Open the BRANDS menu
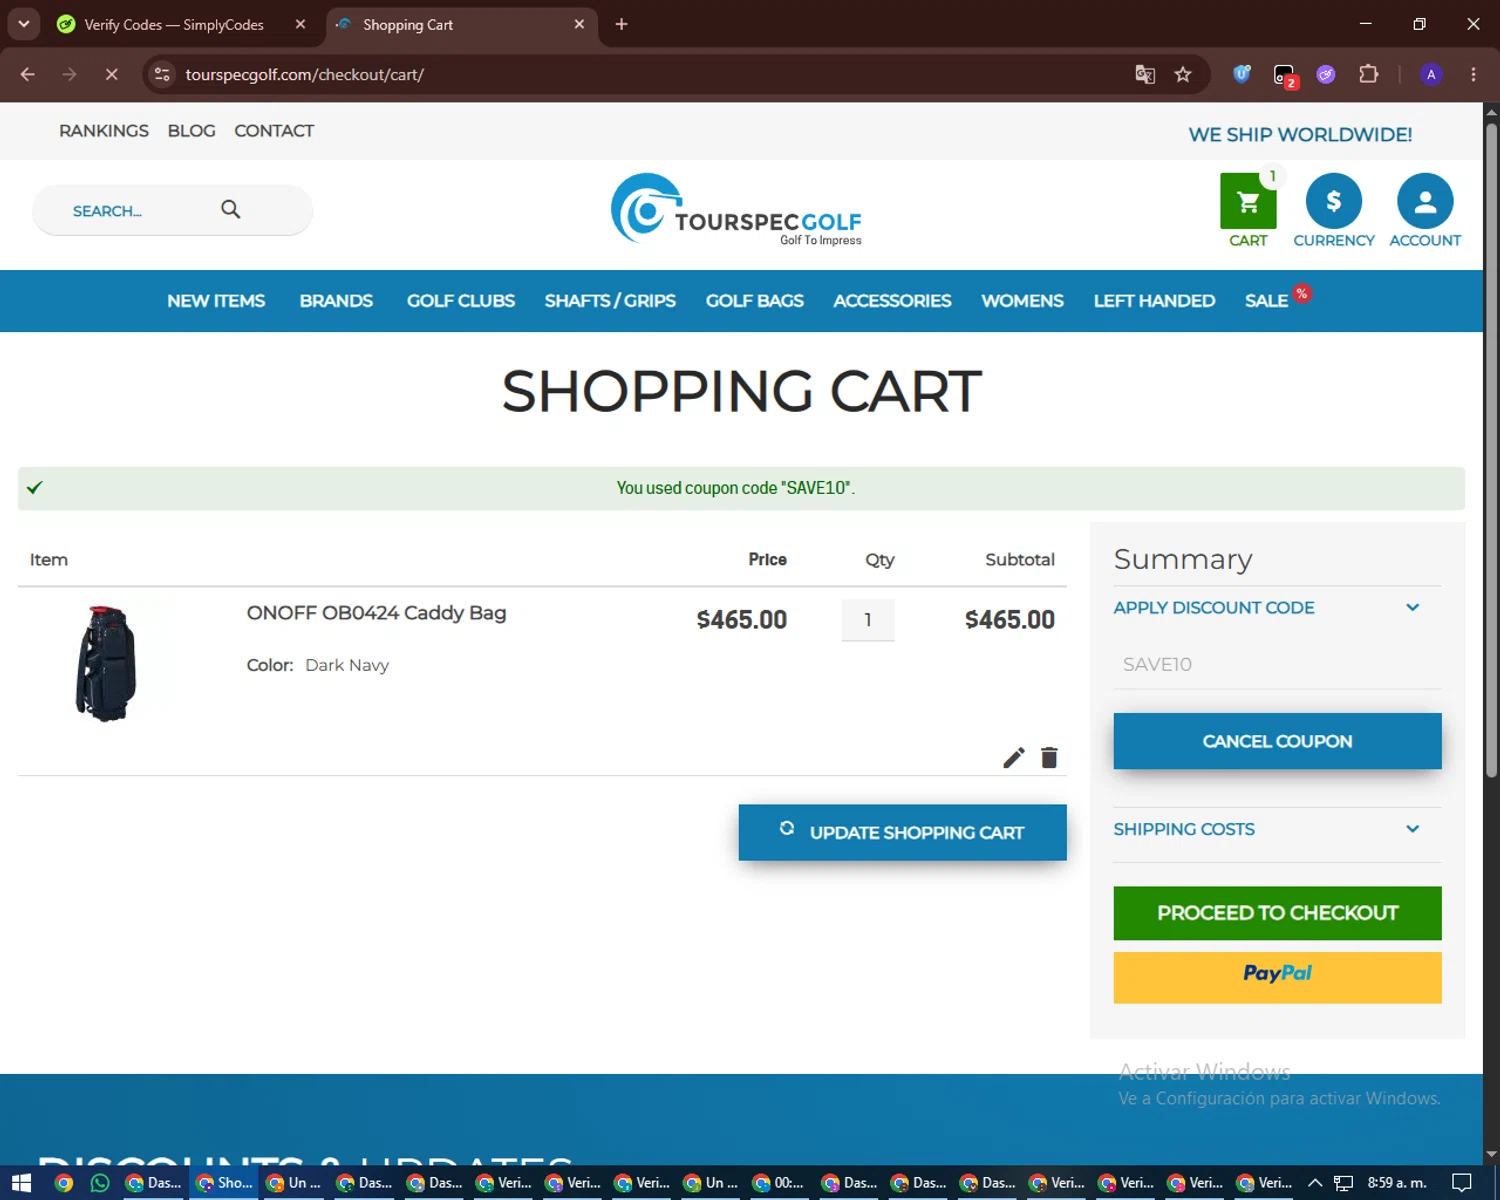Image resolution: width=1500 pixels, height=1200 pixels. [x=336, y=301]
